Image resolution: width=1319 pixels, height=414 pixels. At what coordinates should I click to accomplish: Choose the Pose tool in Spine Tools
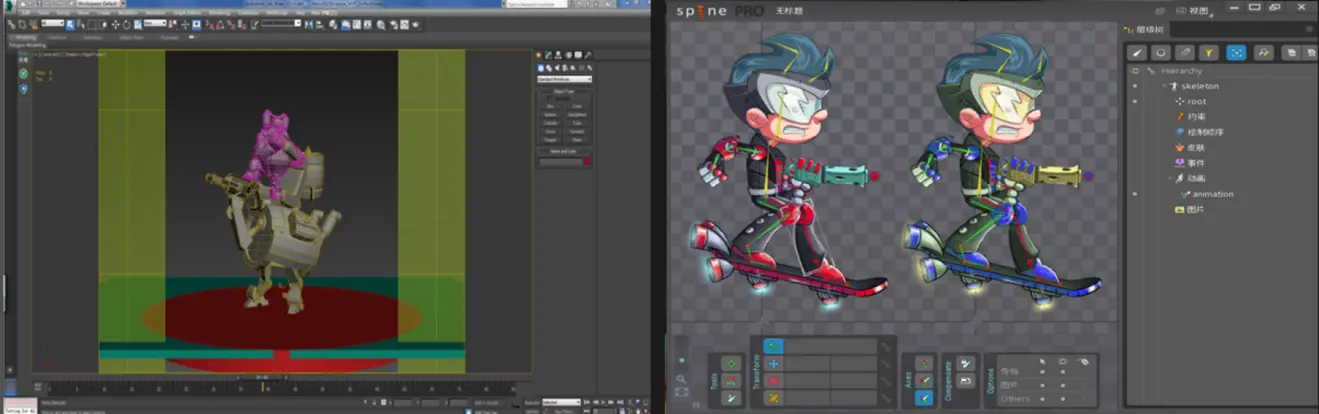coord(731,364)
